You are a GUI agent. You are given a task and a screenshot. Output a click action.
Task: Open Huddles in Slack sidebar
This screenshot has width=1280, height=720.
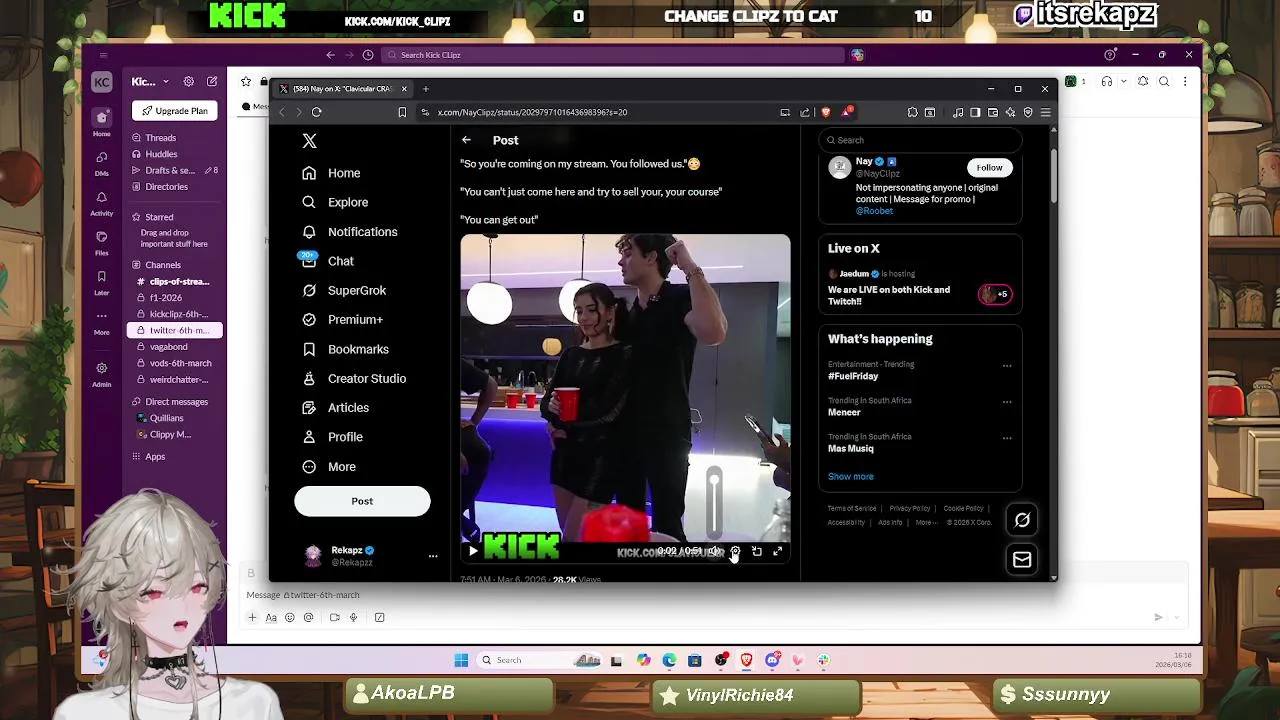(x=154, y=155)
